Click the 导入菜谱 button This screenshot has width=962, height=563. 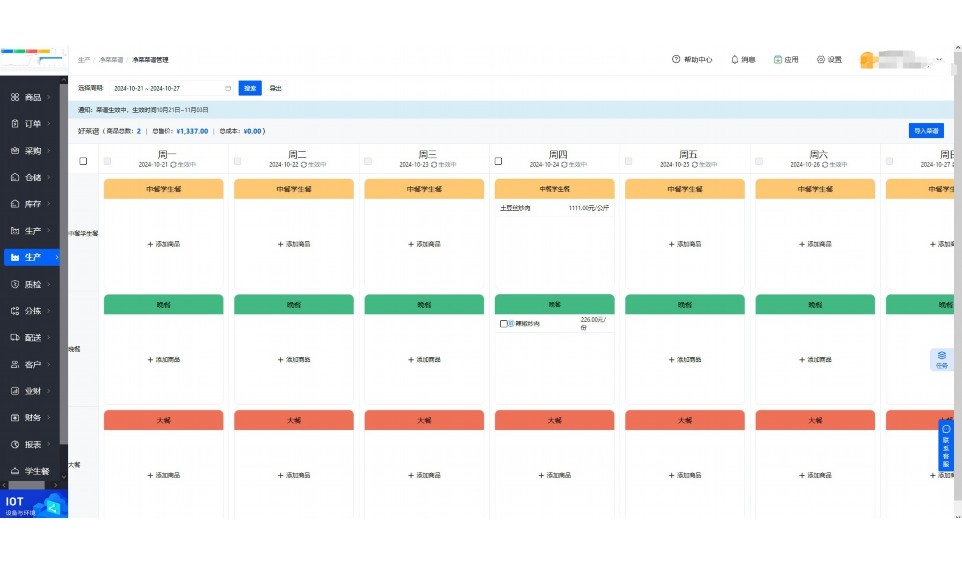point(926,131)
